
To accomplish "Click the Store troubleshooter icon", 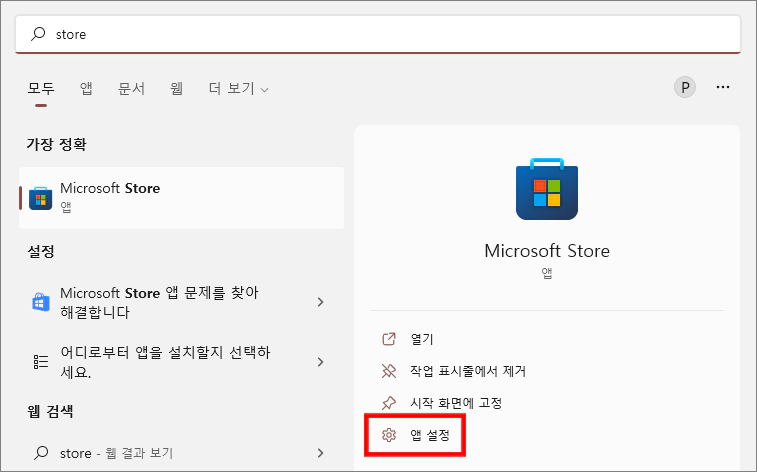I will pyautogui.click(x=41, y=302).
